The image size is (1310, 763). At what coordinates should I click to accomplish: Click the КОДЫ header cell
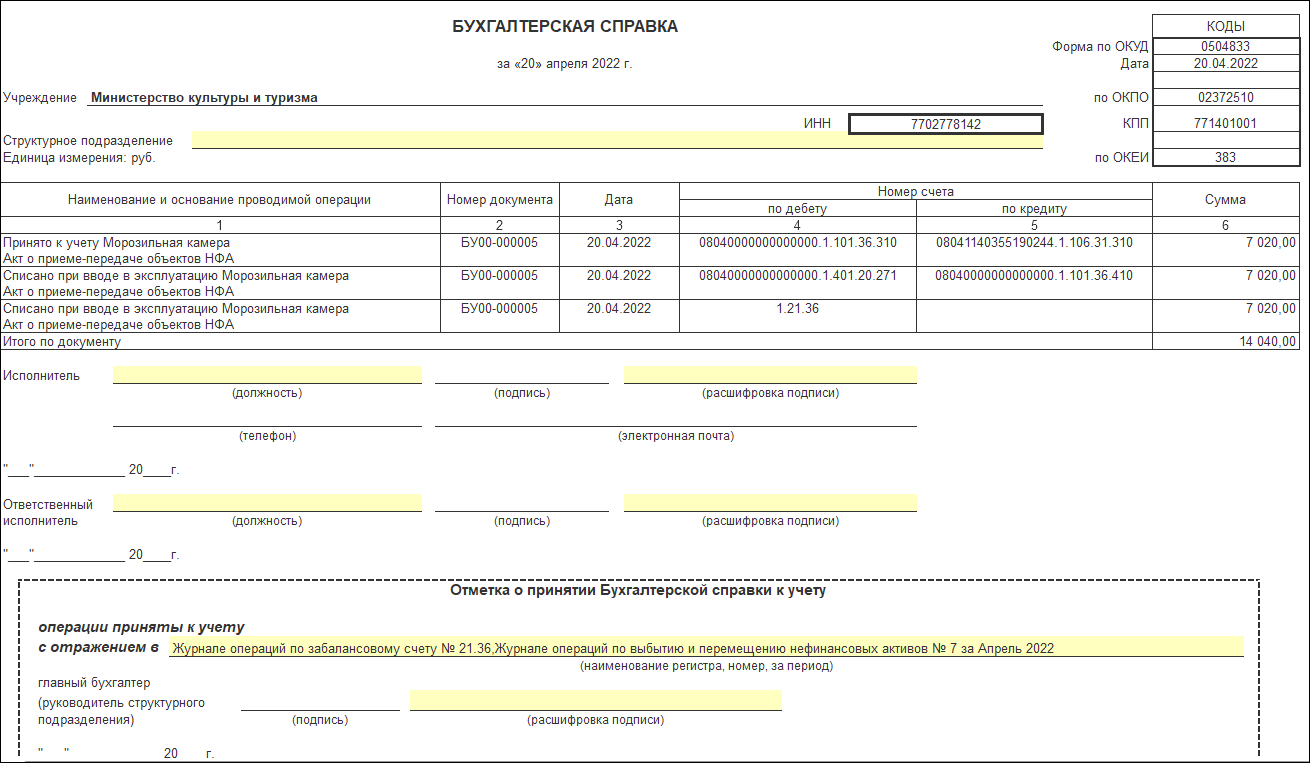click(1226, 27)
